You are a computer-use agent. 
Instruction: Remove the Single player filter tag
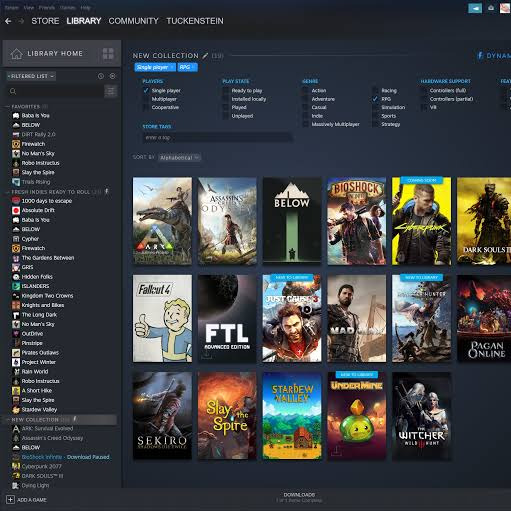172,67
